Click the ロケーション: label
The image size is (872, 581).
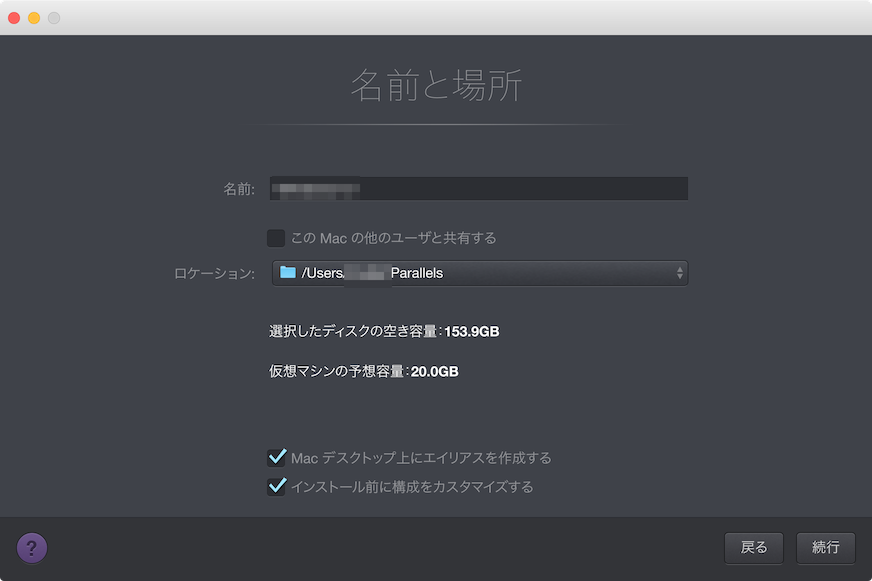[214, 274]
